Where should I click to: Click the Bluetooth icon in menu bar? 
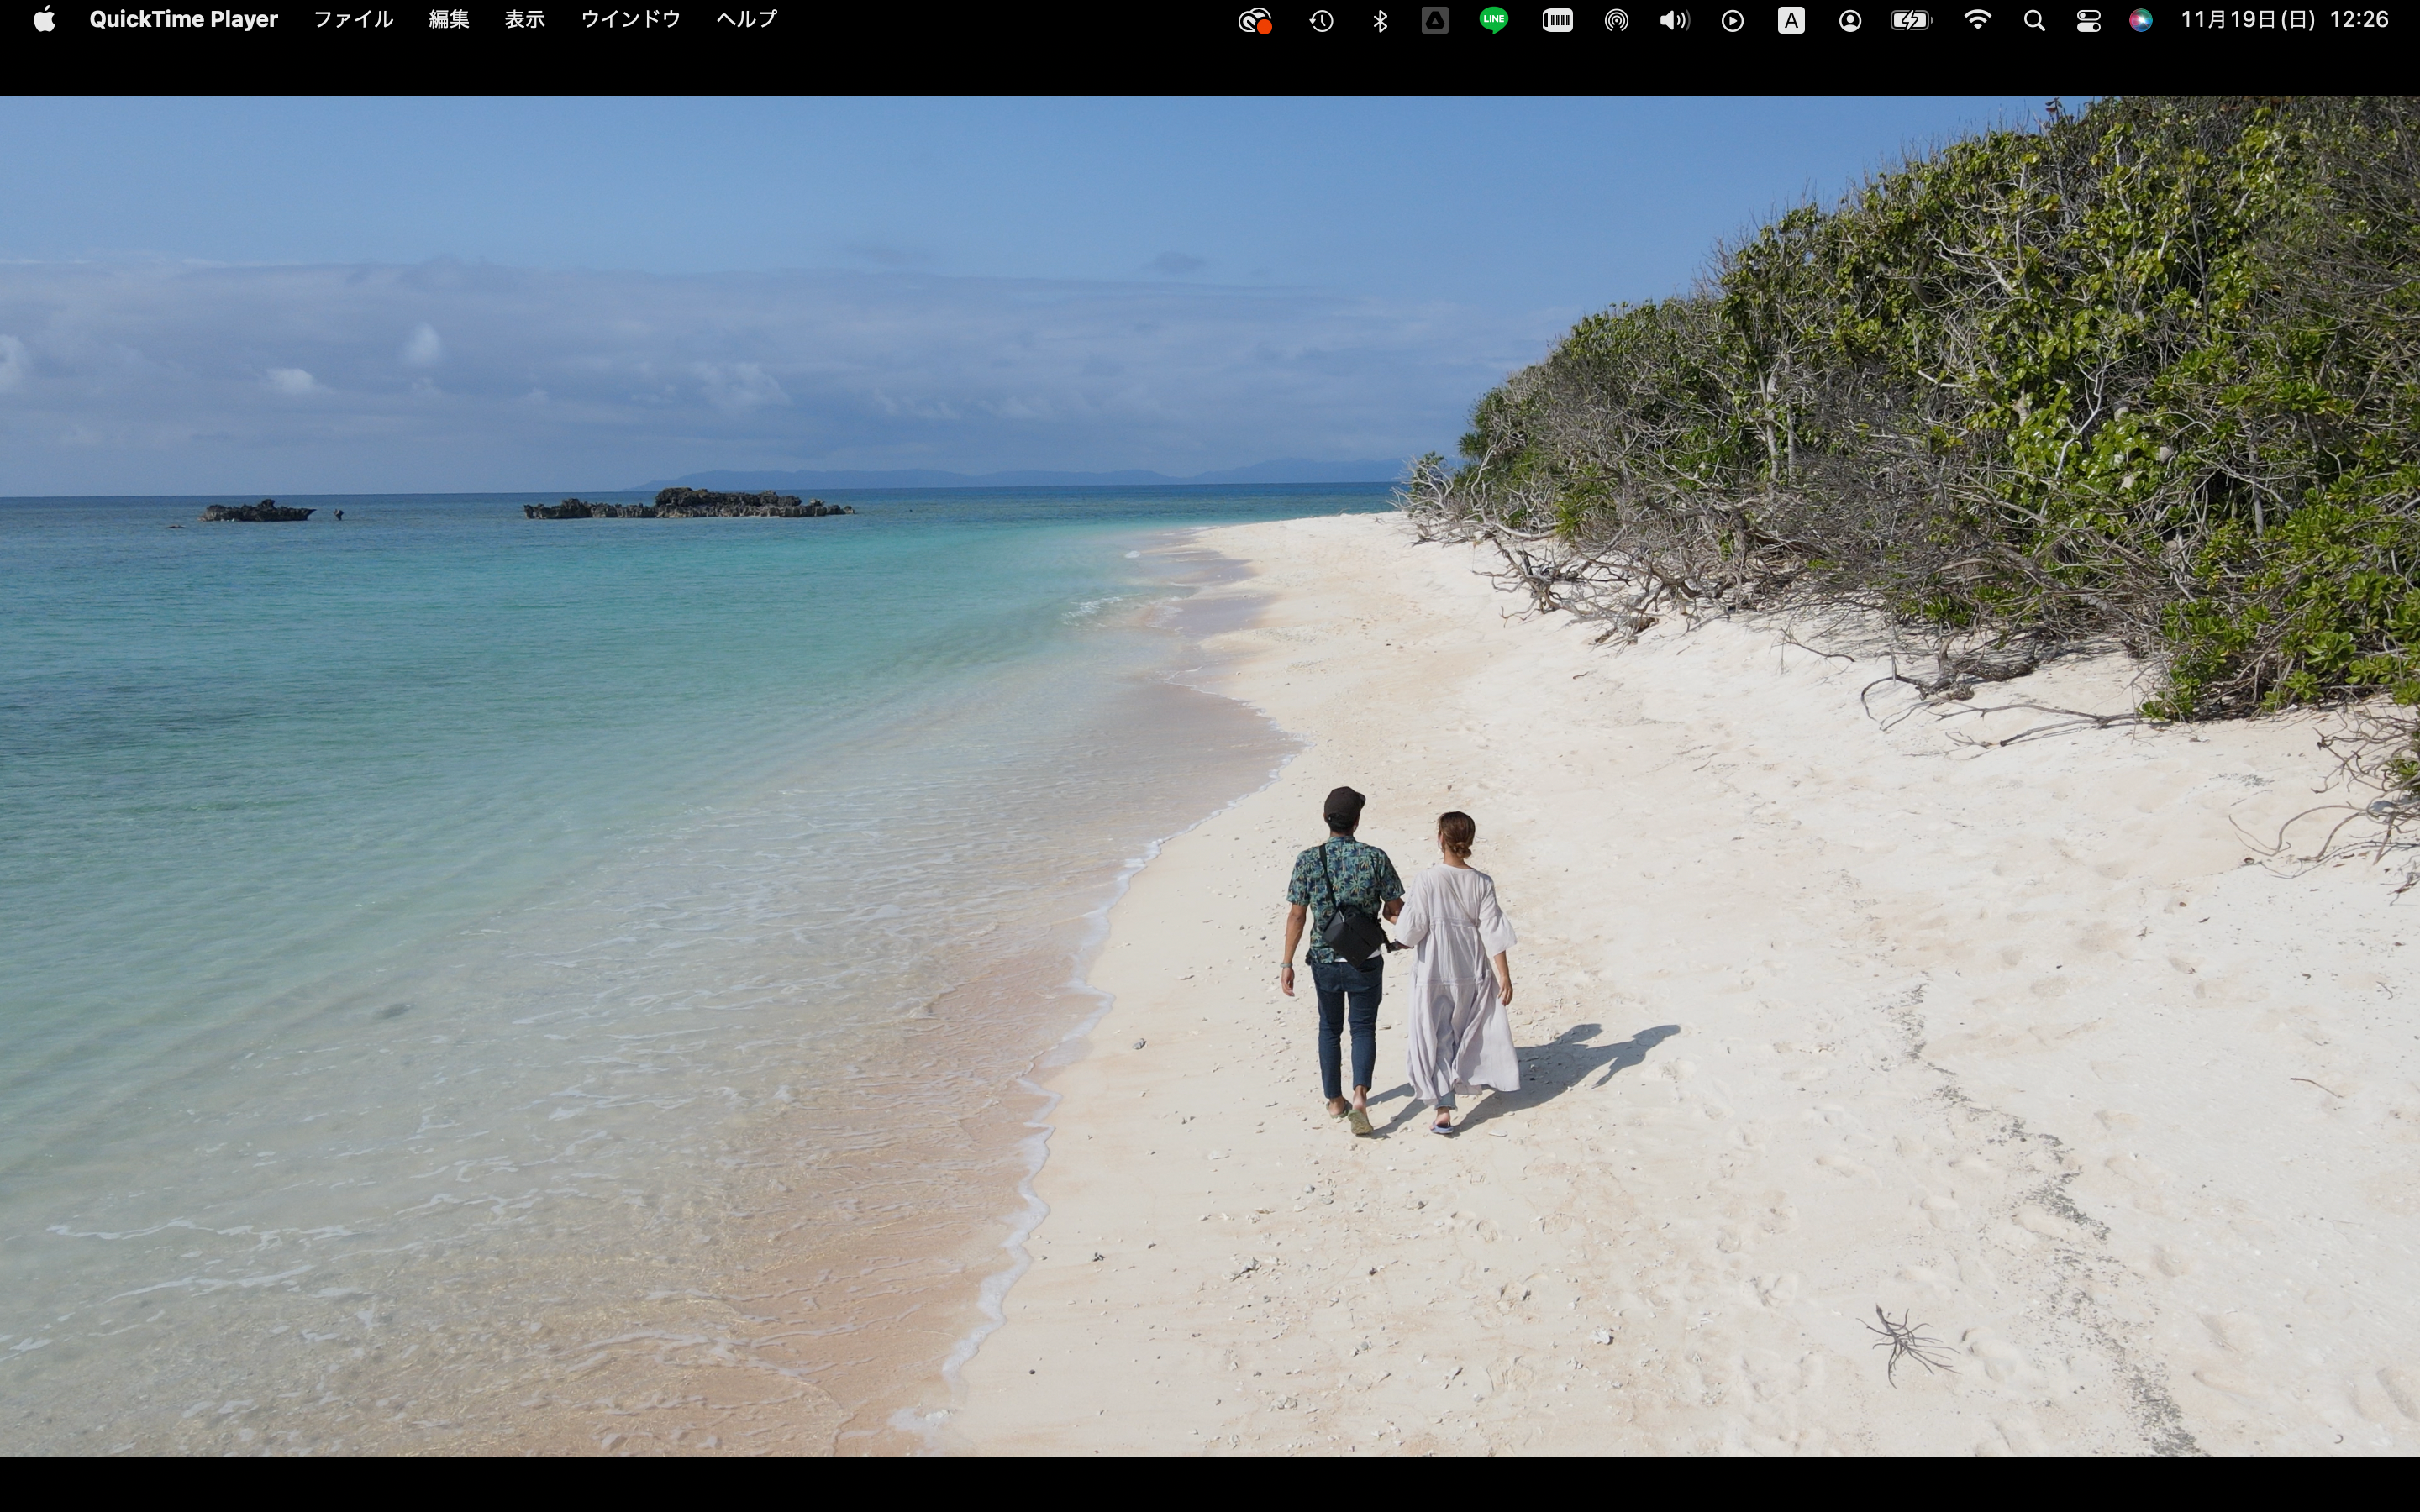[1380, 21]
